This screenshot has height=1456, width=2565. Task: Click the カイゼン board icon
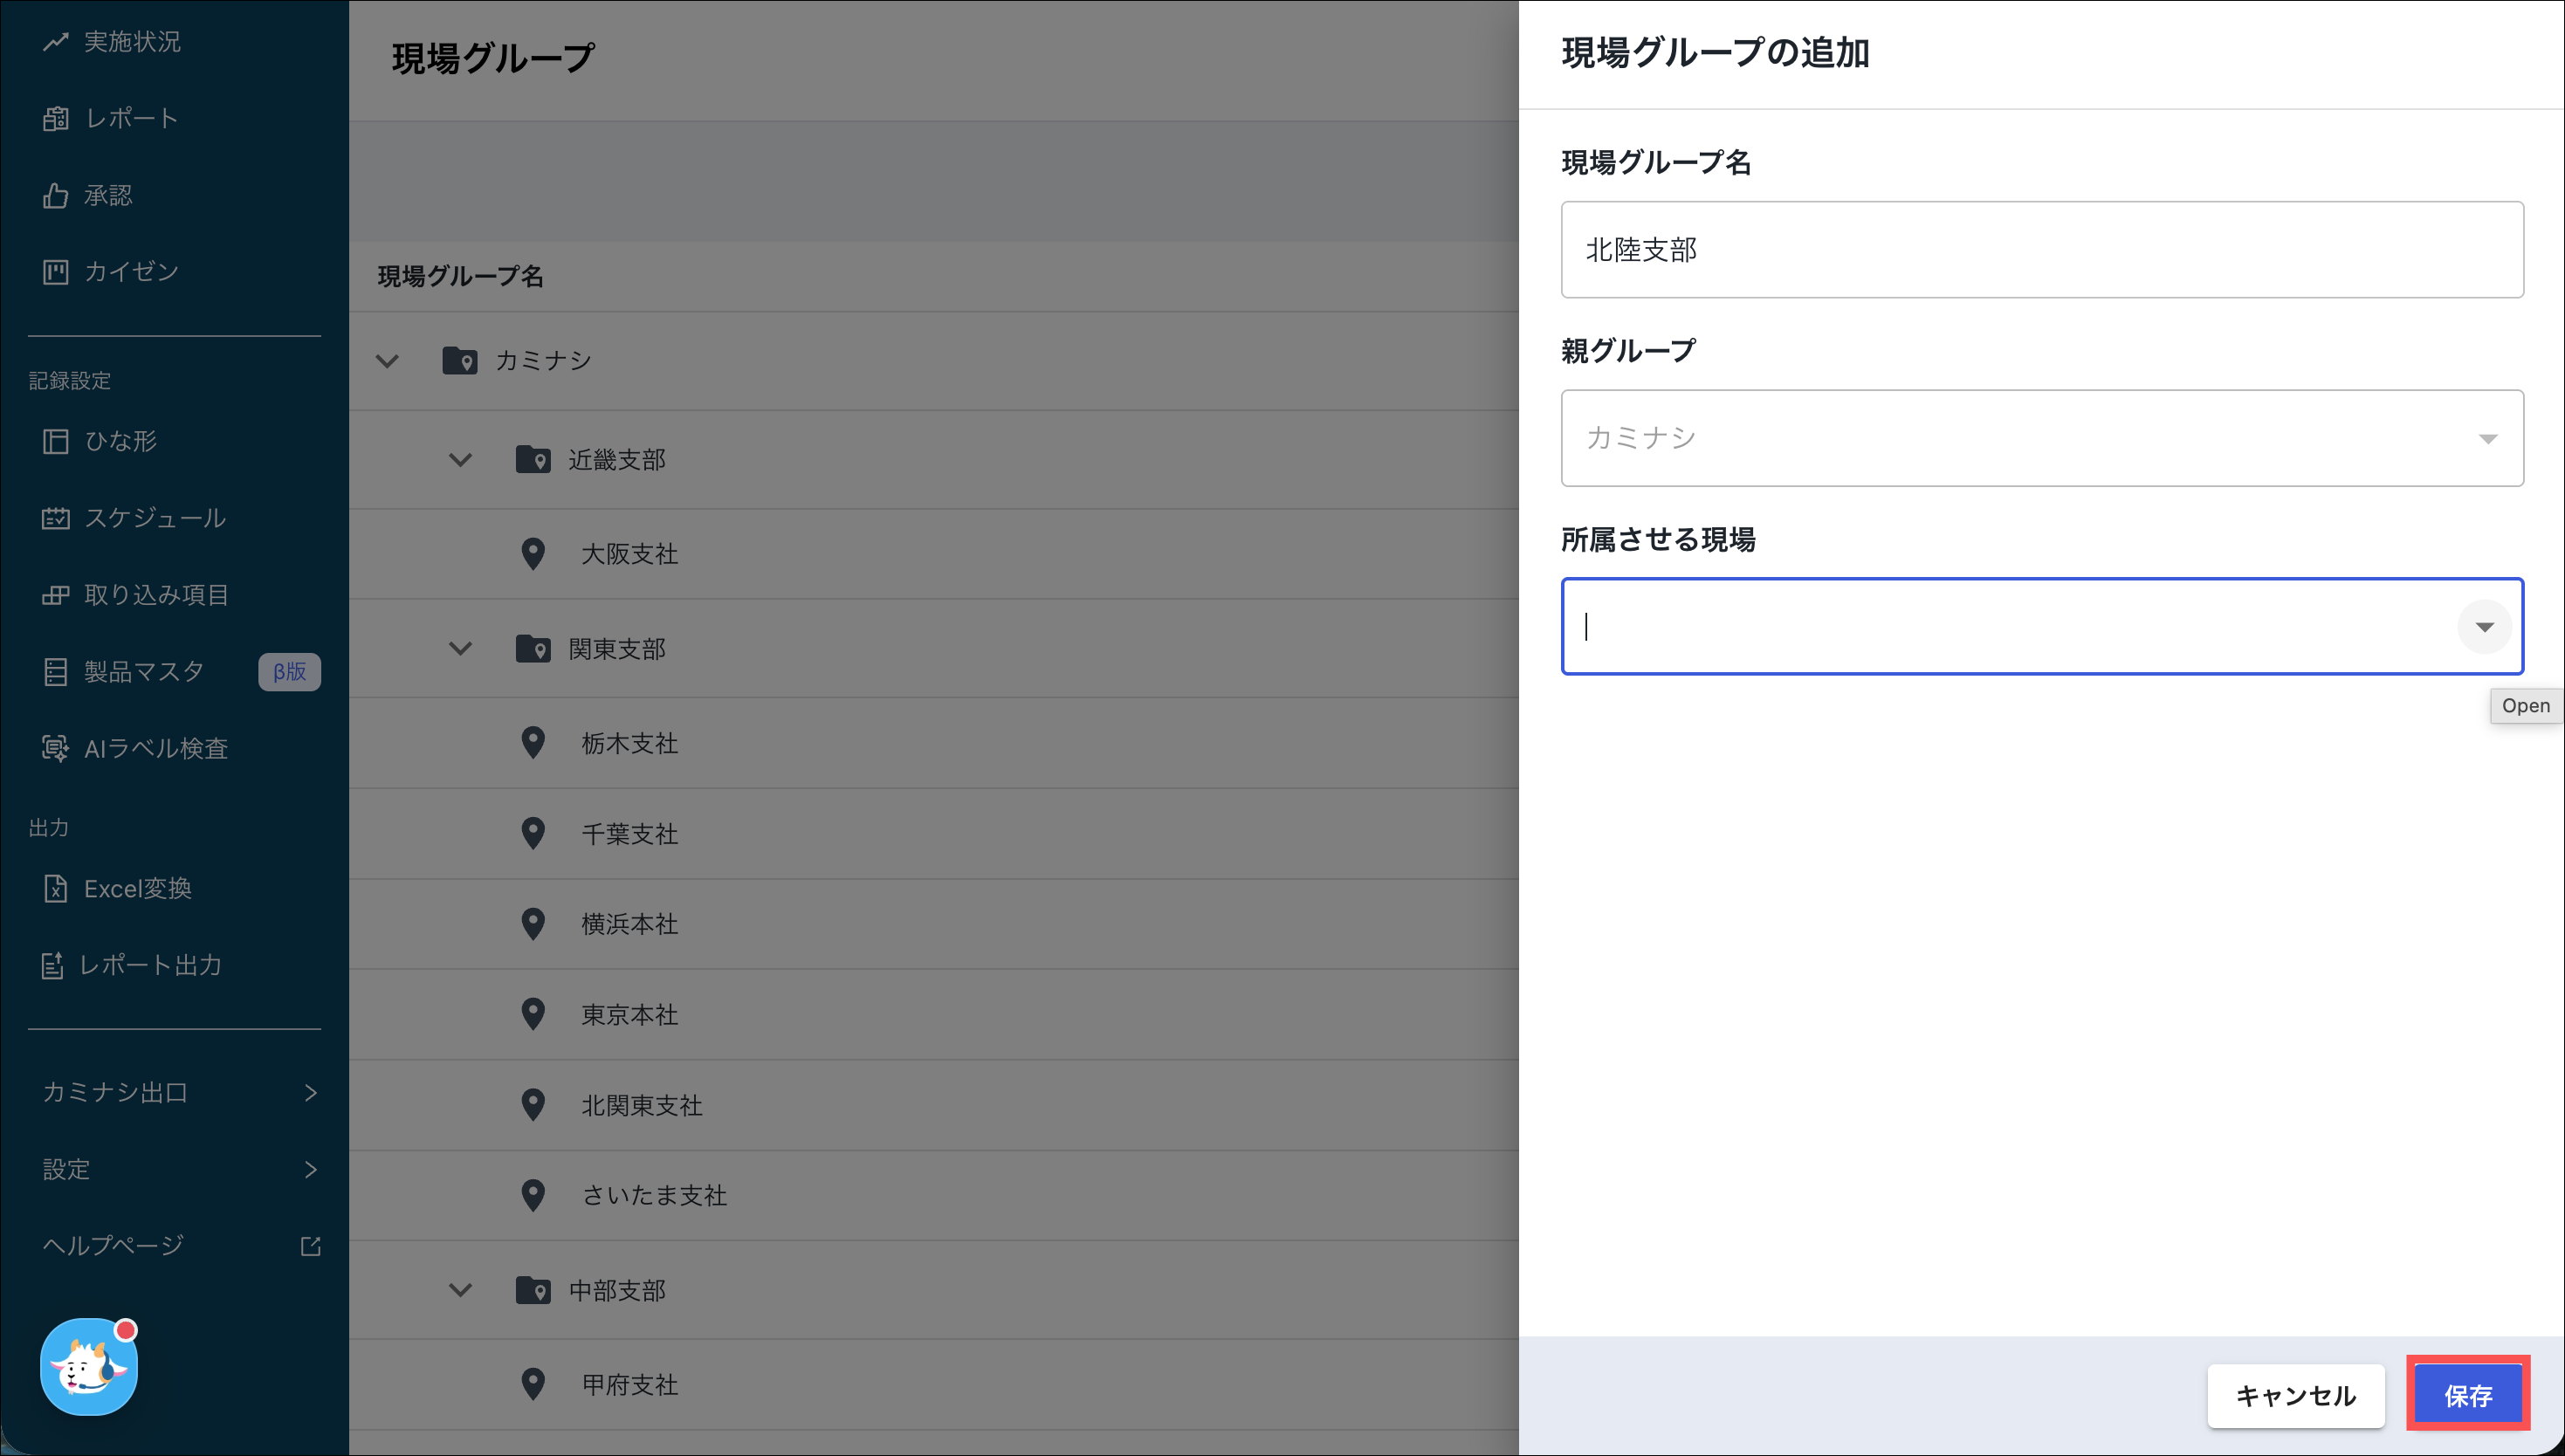click(x=55, y=272)
